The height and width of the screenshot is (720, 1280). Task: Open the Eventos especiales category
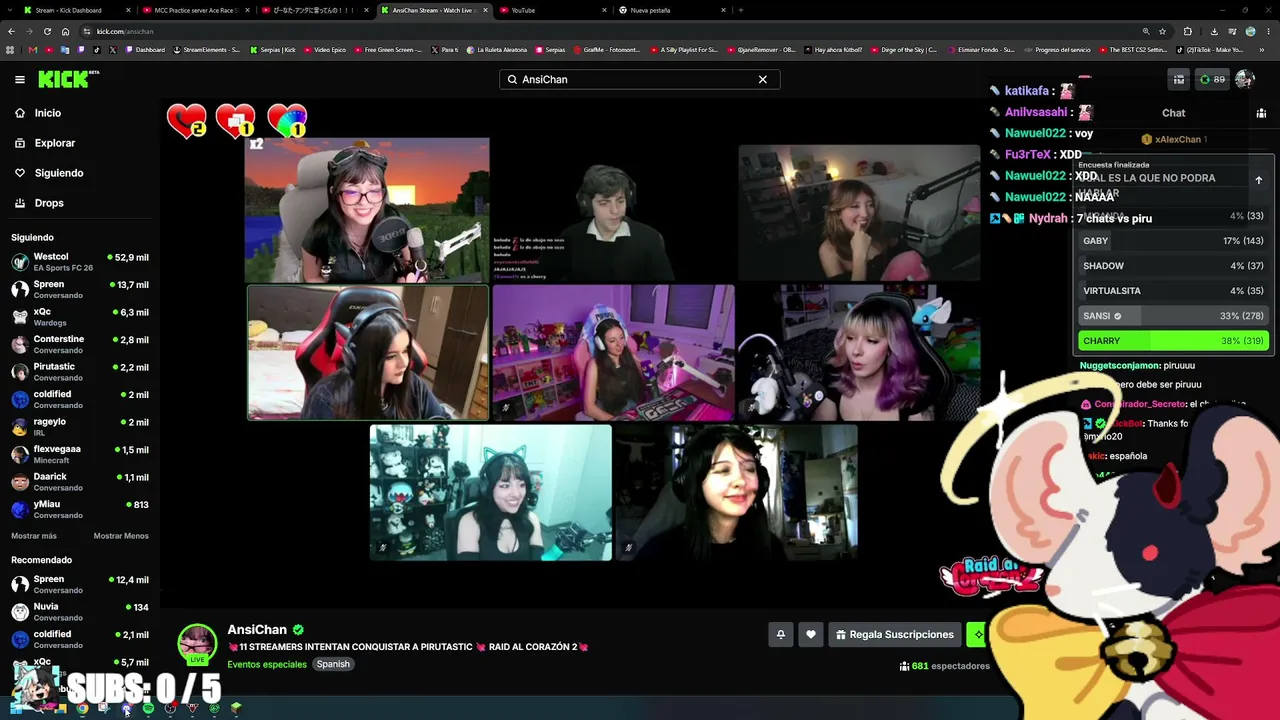click(267, 664)
